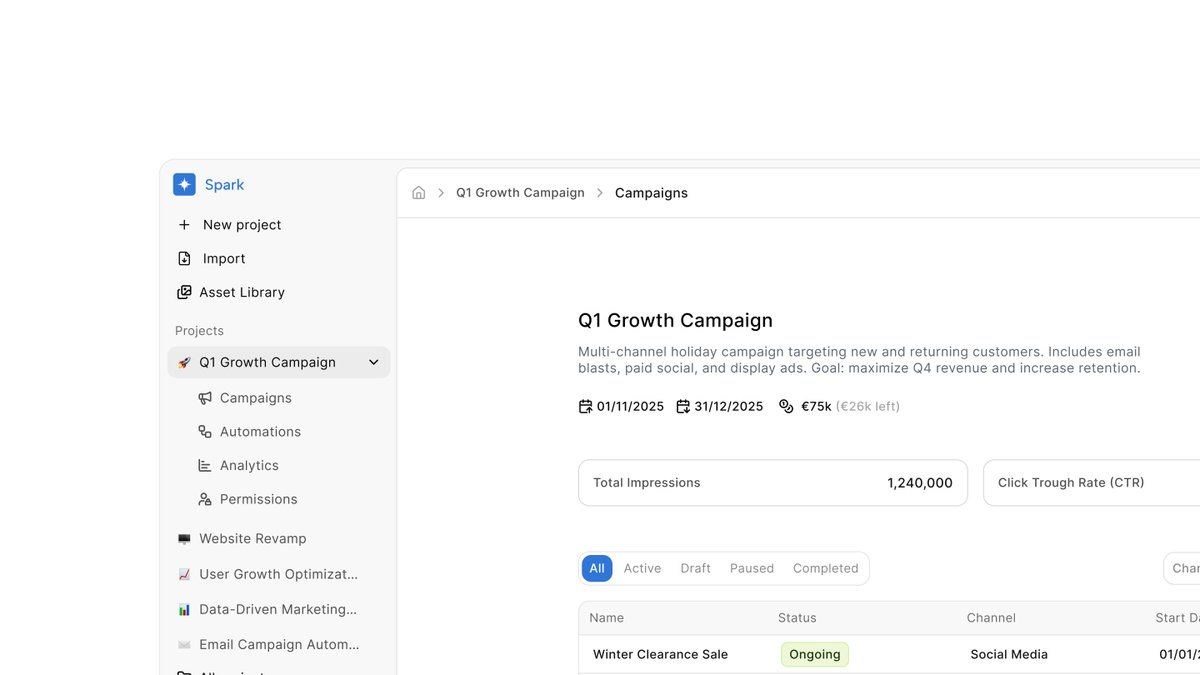Click the Permissions user lock icon
The height and width of the screenshot is (675, 1200).
pos(205,499)
